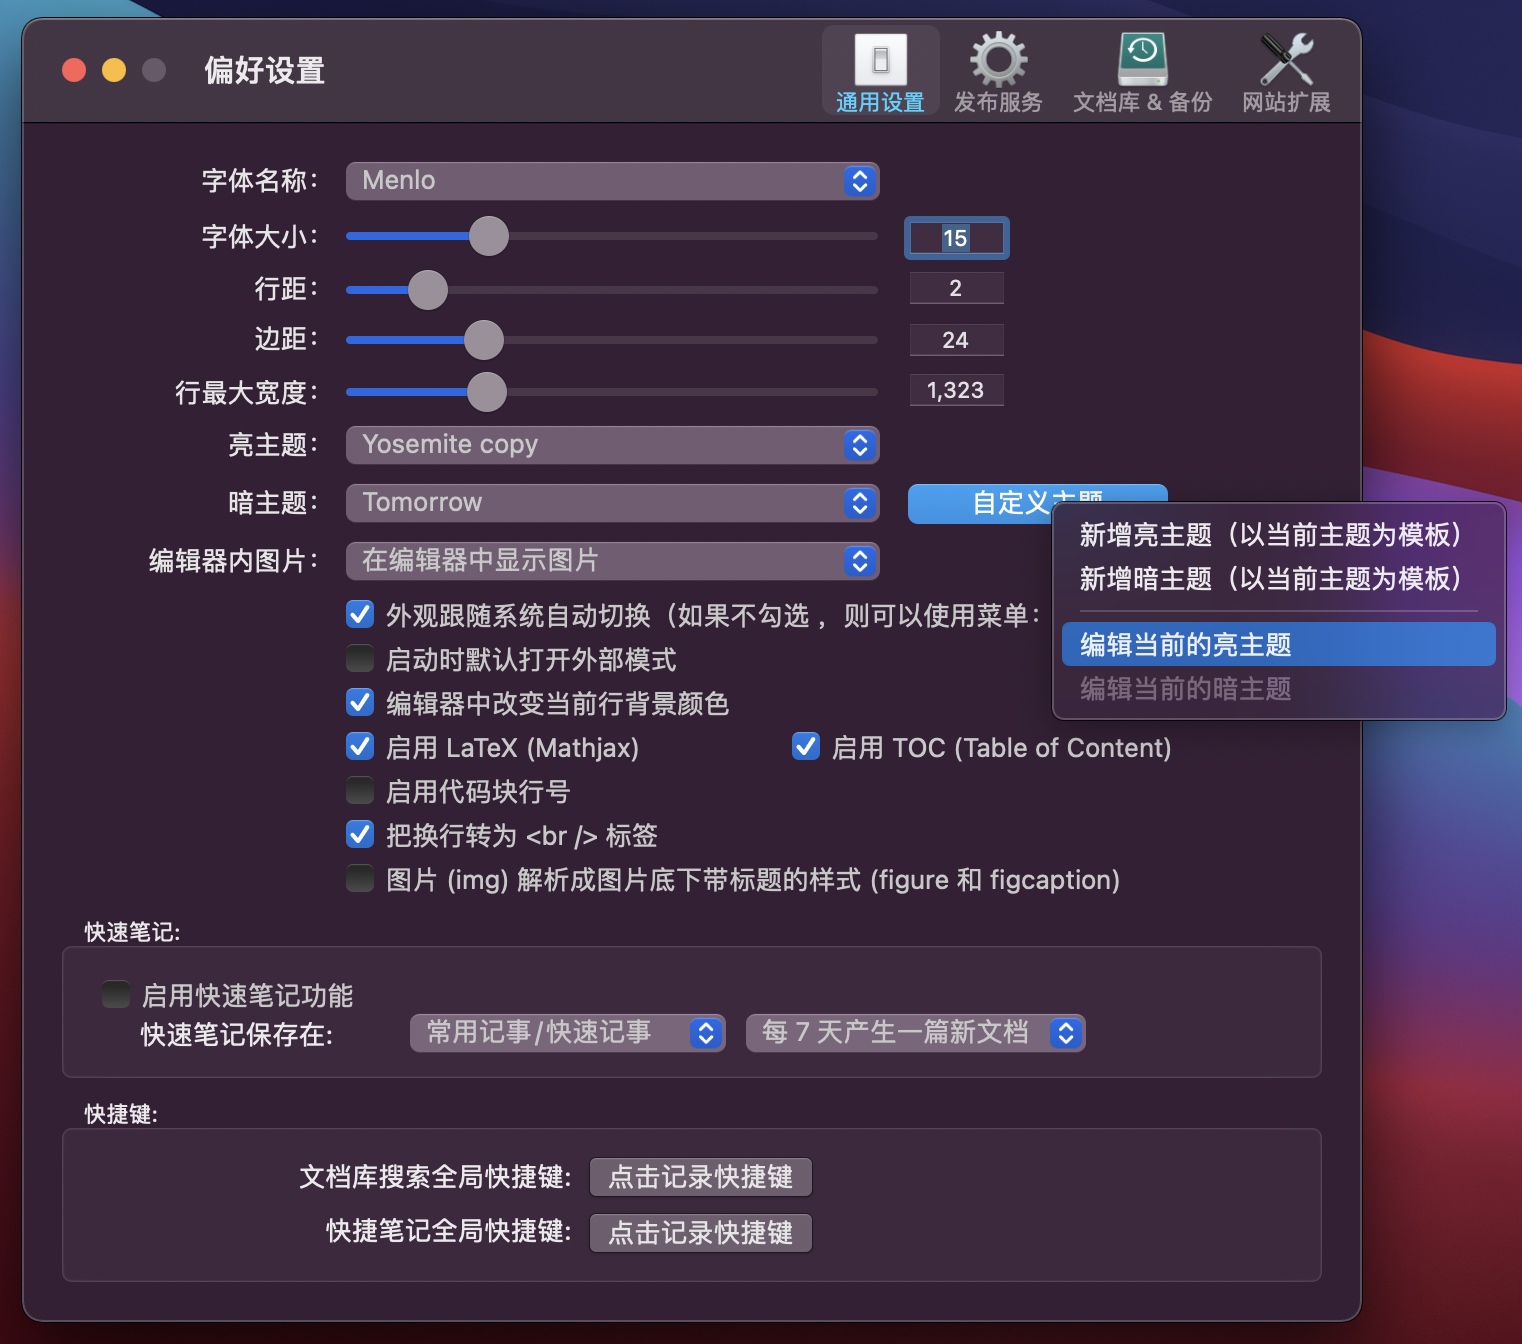Viewport: 1522px width, 1344px height.
Task: Open the 网站扩展 tools icon tab
Action: (x=1286, y=60)
